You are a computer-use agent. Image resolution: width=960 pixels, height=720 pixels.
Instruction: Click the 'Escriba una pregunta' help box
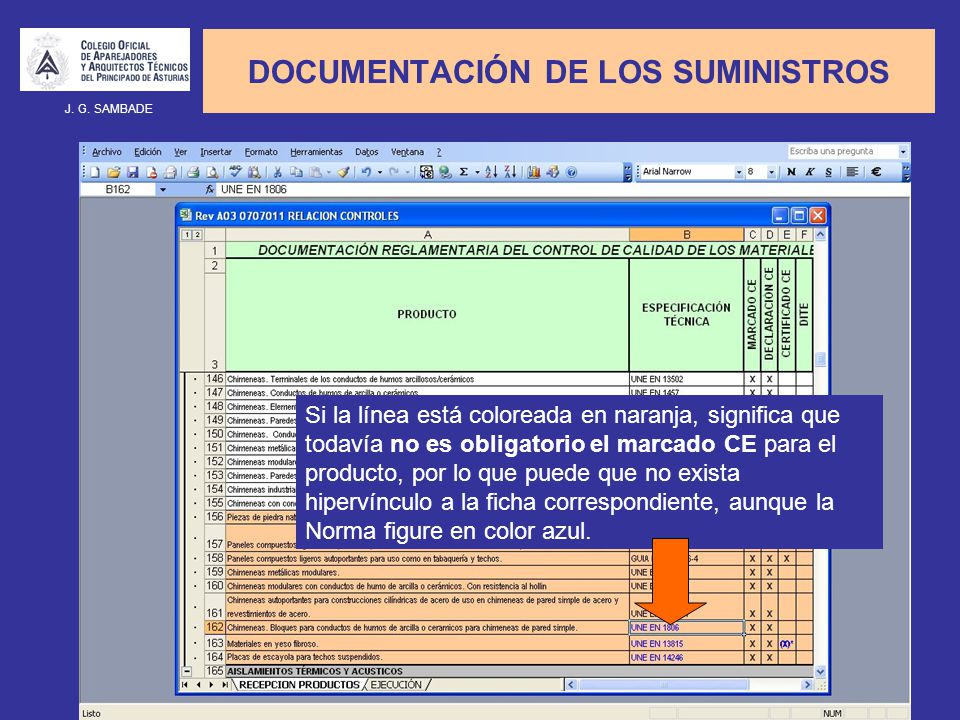(x=842, y=151)
